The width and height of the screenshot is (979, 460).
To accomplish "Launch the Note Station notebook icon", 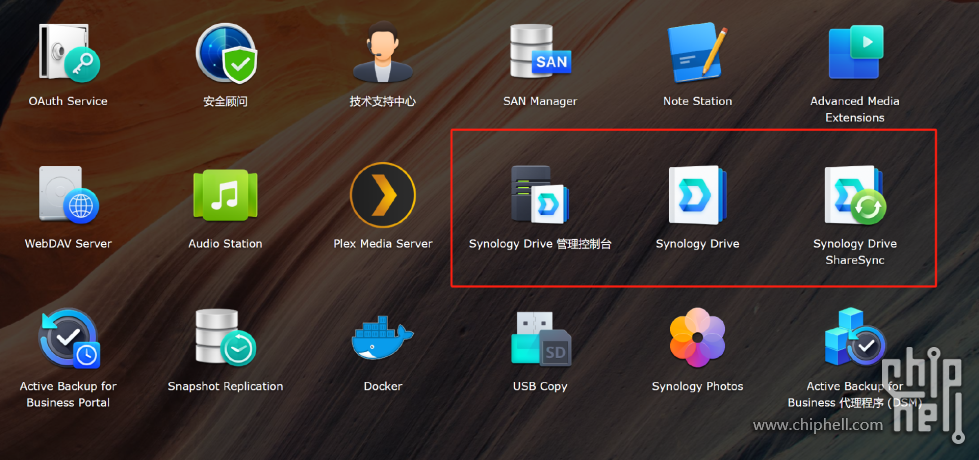I will 697,52.
